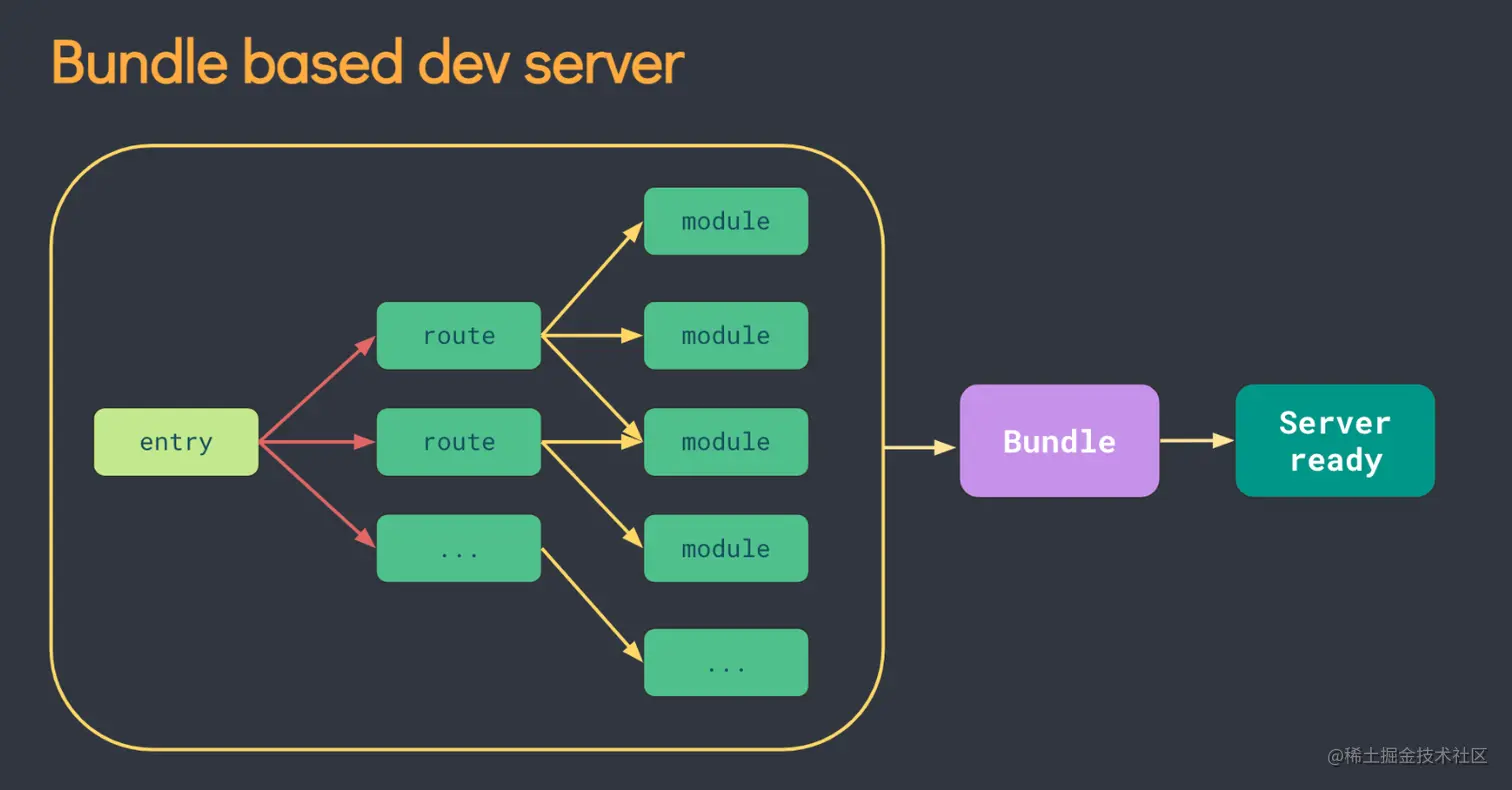
Task: Click the Bundle based dev server title
Action: (x=367, y=62)
